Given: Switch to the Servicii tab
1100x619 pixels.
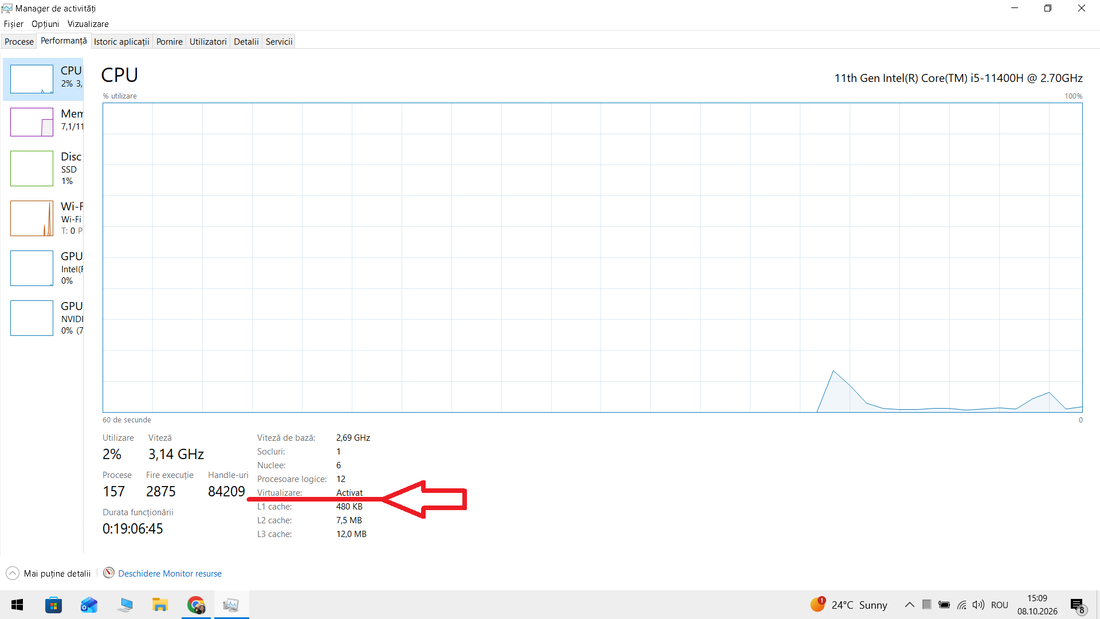Looking at the screenshot, I should click(x=279, y=41).
